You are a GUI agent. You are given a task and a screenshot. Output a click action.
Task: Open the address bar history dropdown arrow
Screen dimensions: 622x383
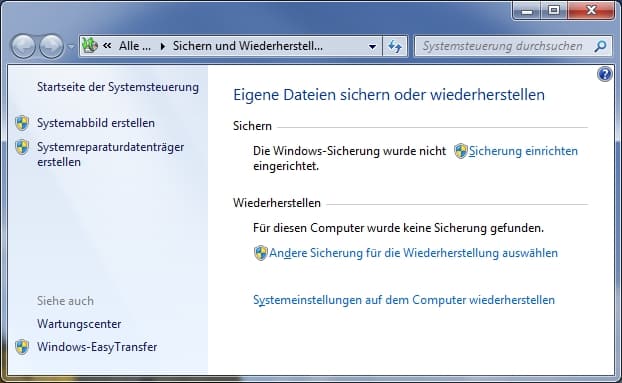[372, 46]
